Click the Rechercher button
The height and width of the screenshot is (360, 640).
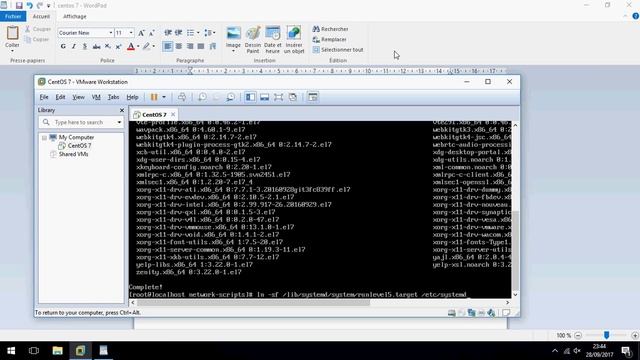click(331, 29)
